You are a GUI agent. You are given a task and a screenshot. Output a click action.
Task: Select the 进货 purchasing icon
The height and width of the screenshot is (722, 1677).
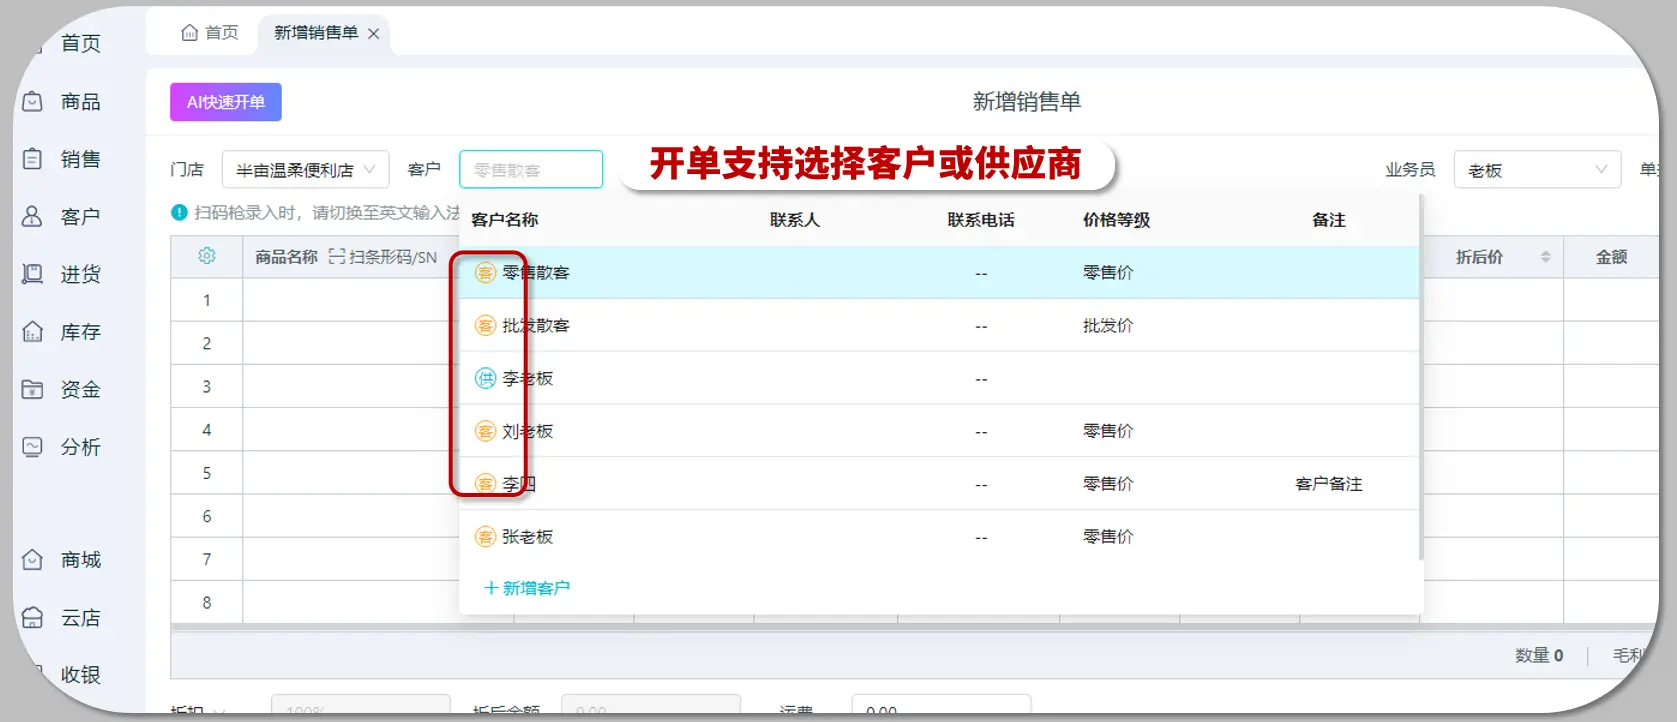[x=33, y=274]
